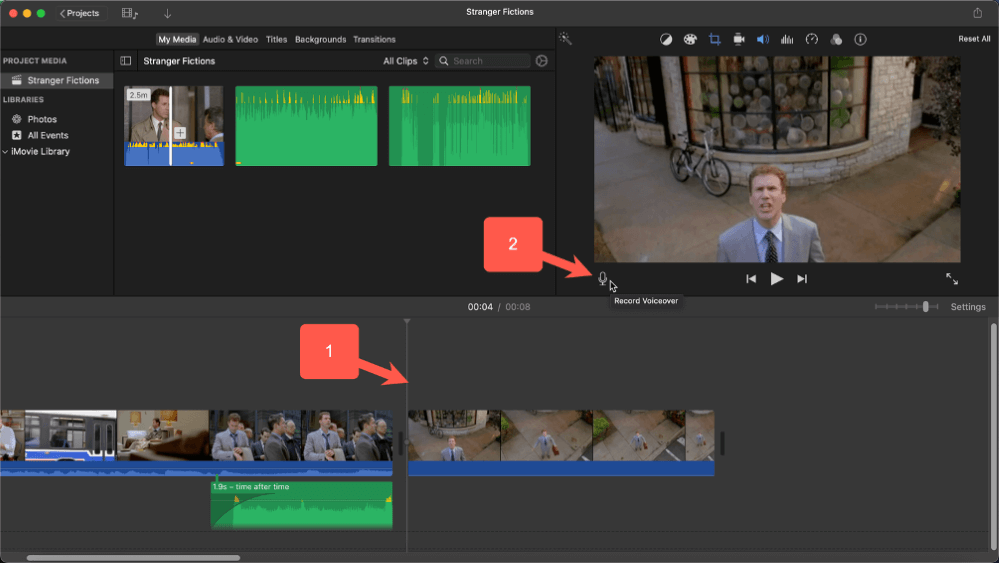The image size is (1000, 563).
Task: Click Reset All adjustments
Action: (x=974, y=39)
